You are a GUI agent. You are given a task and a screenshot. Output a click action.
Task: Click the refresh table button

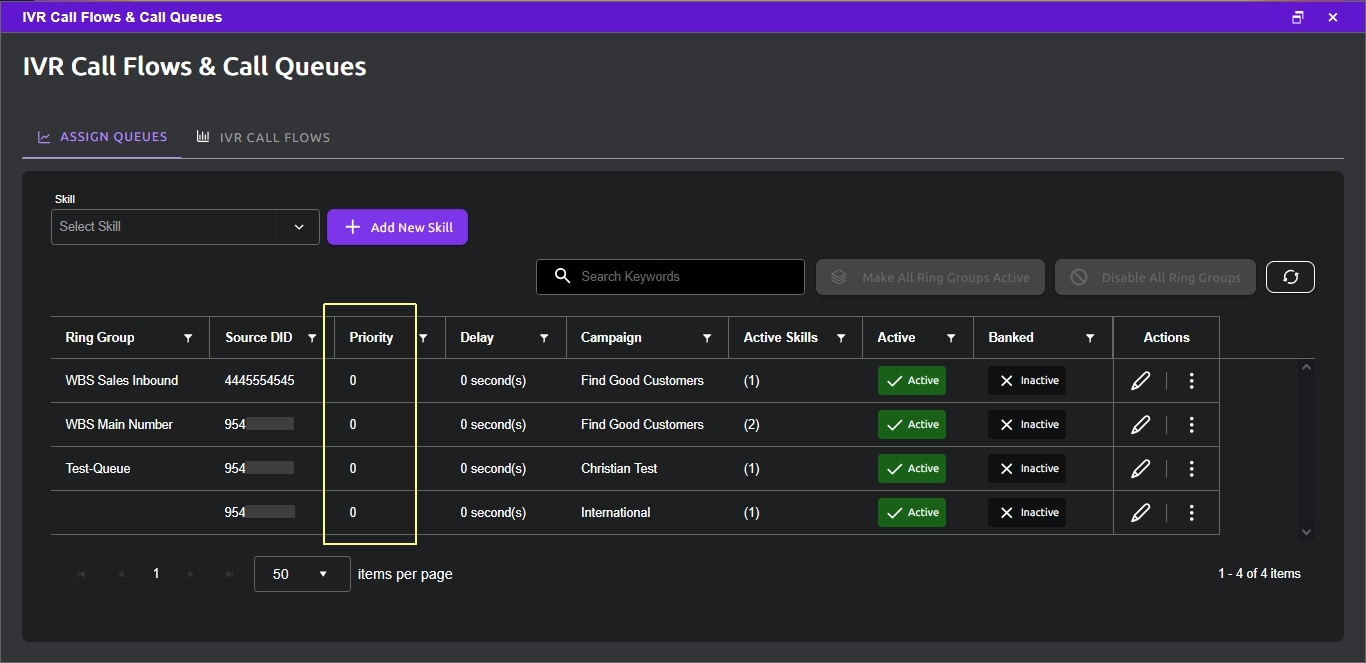[x=1290, y=277]
